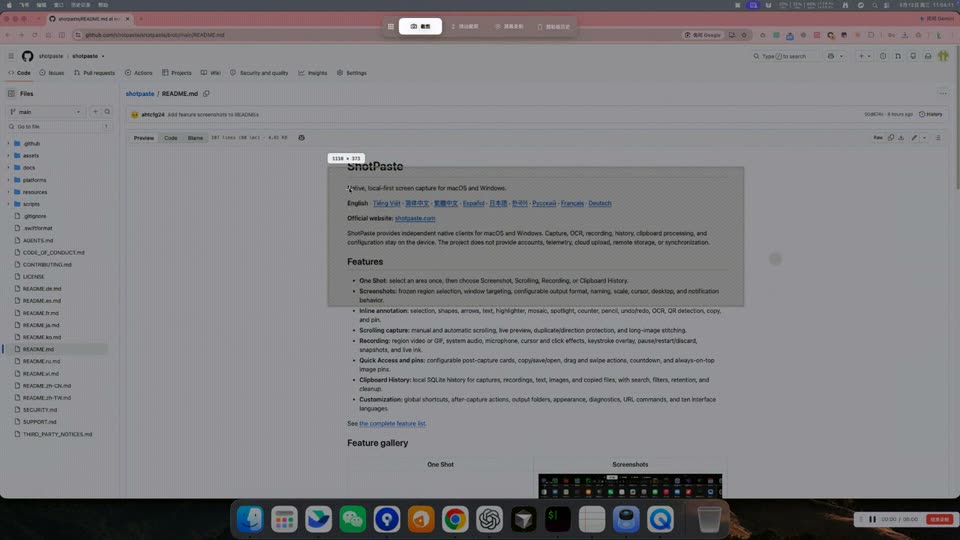Edit README.md with the pencil icon
Image resolution: width=960 pixels, height=540 pixels.
click(x=914, y=138)
